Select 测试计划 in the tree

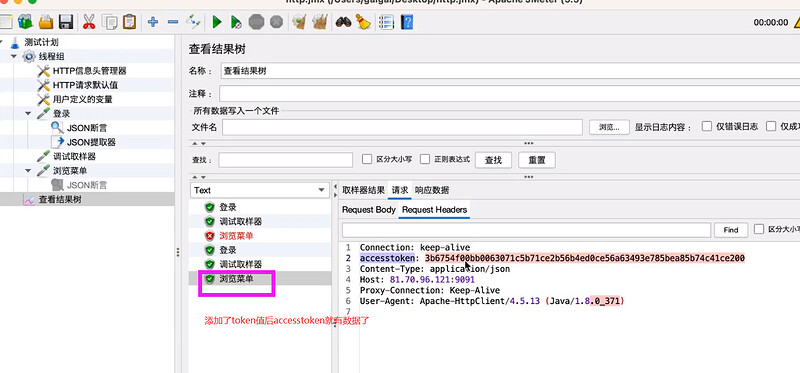[x=41, y=42]
